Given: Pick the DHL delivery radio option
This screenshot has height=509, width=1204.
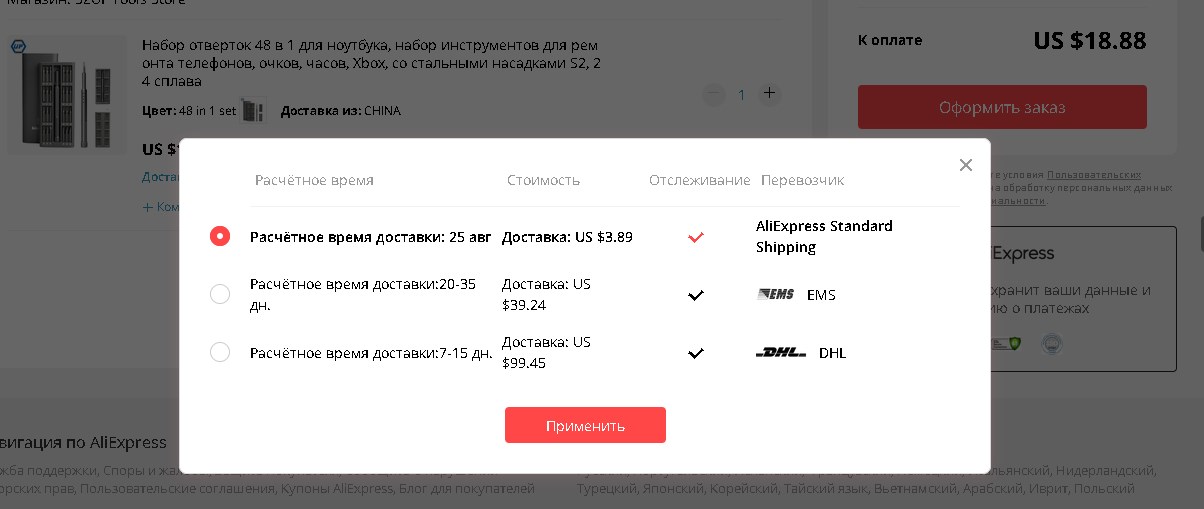Looking at the screenshot, I should point(220,352).
